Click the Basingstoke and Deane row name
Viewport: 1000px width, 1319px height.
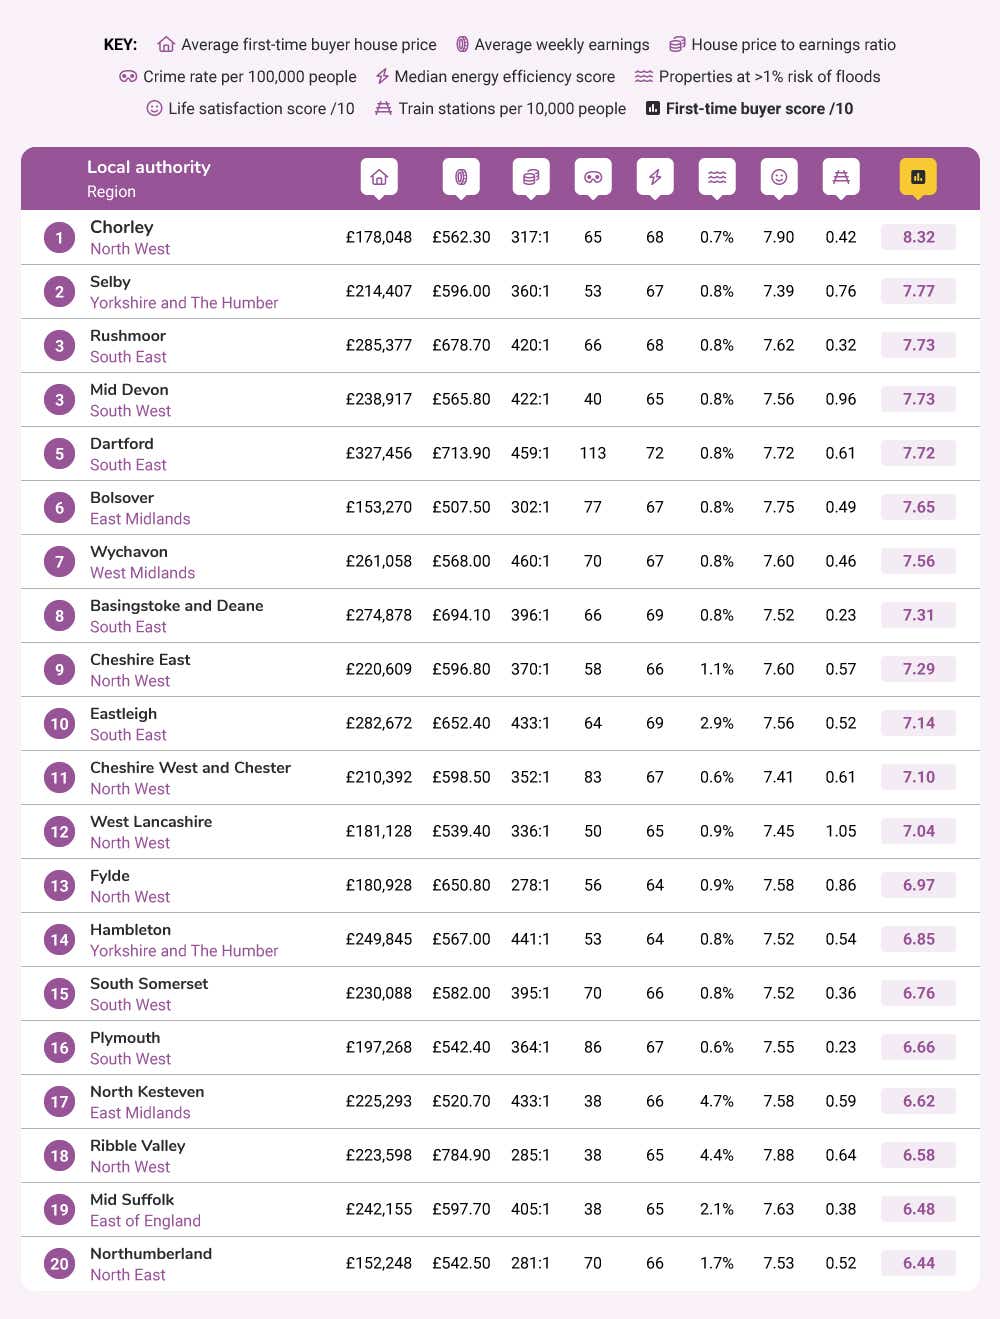(x=177, y=605)
